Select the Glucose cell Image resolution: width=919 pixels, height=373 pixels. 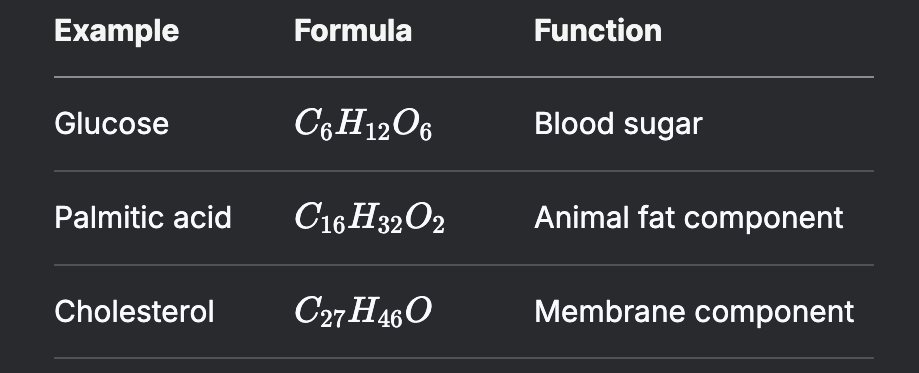111,124
